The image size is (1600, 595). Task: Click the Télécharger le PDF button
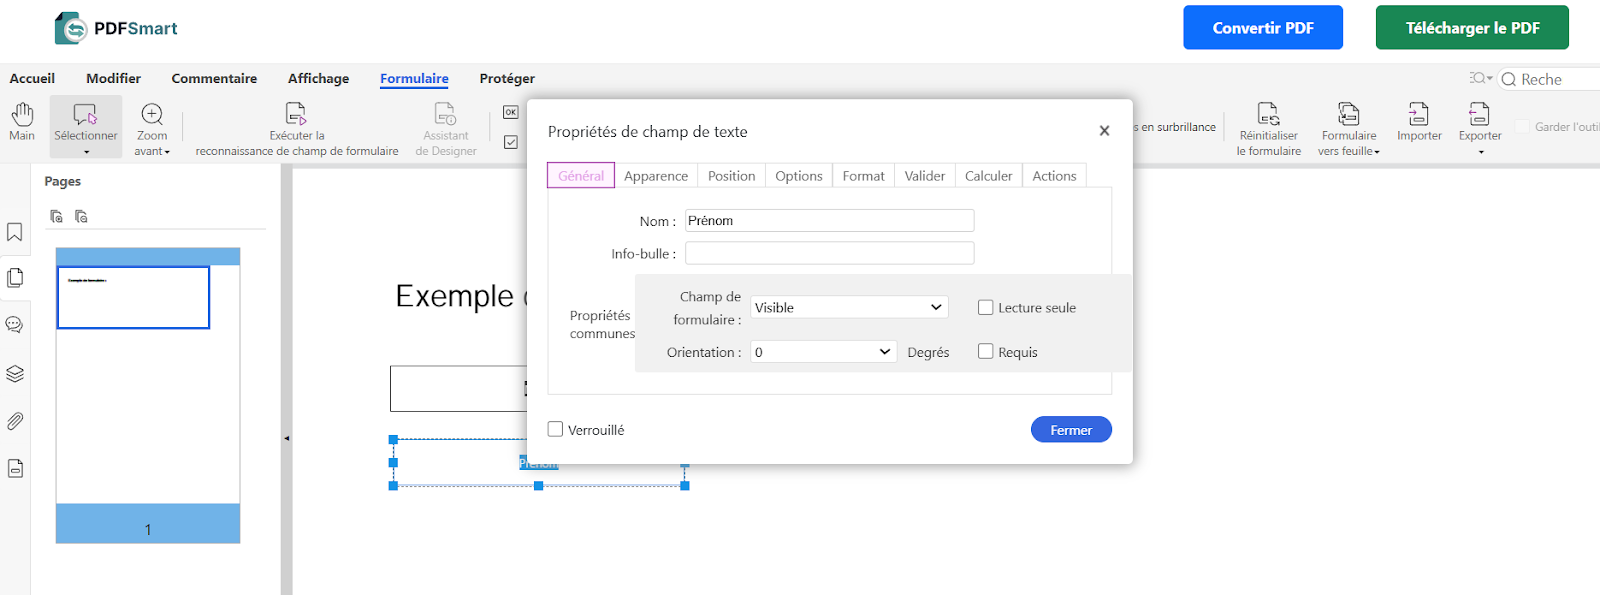pos(1472,28)
